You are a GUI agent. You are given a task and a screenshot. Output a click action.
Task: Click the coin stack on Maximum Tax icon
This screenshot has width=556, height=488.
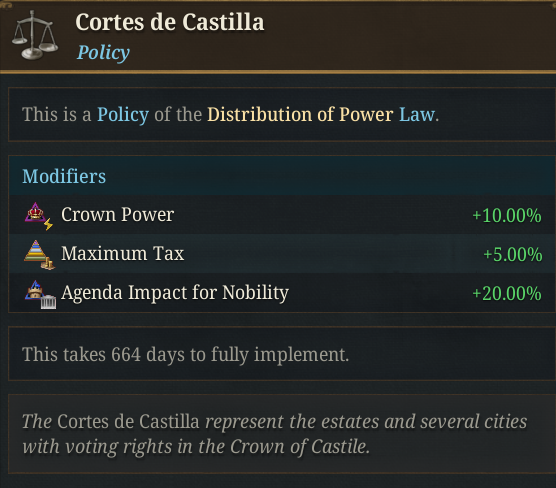click(x=48, y=264)
